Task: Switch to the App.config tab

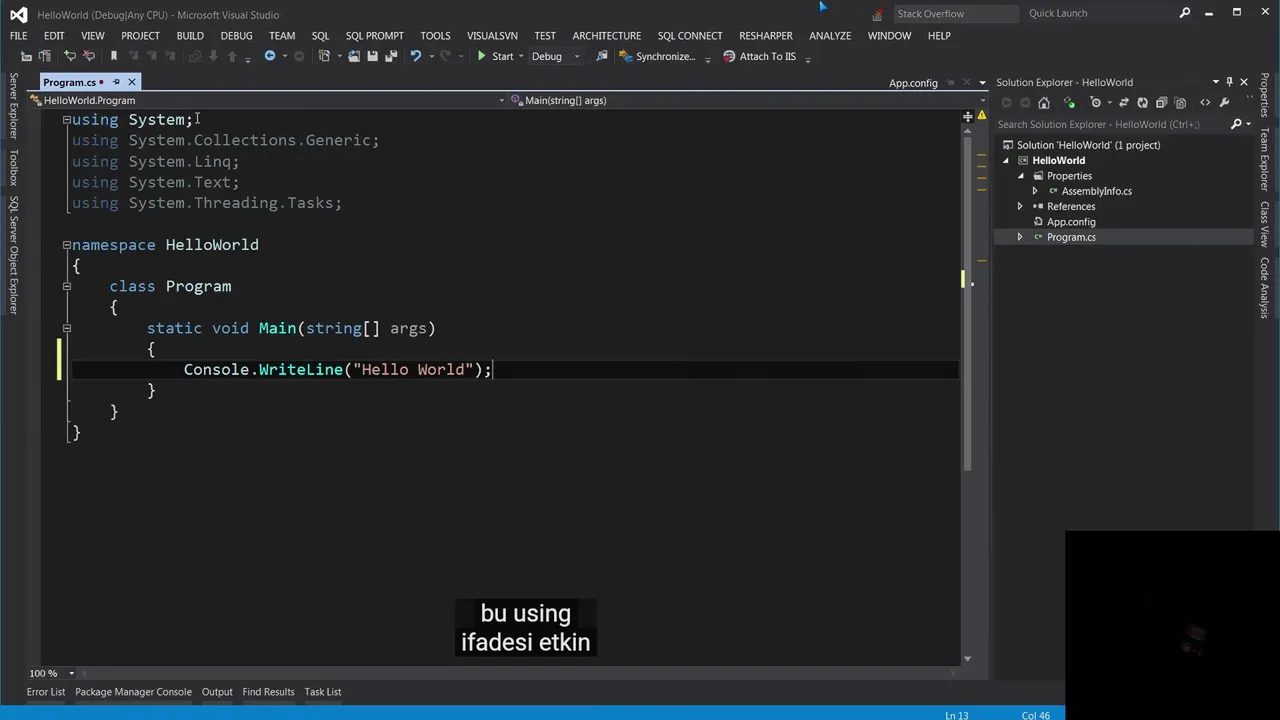Action: point(913,83)
